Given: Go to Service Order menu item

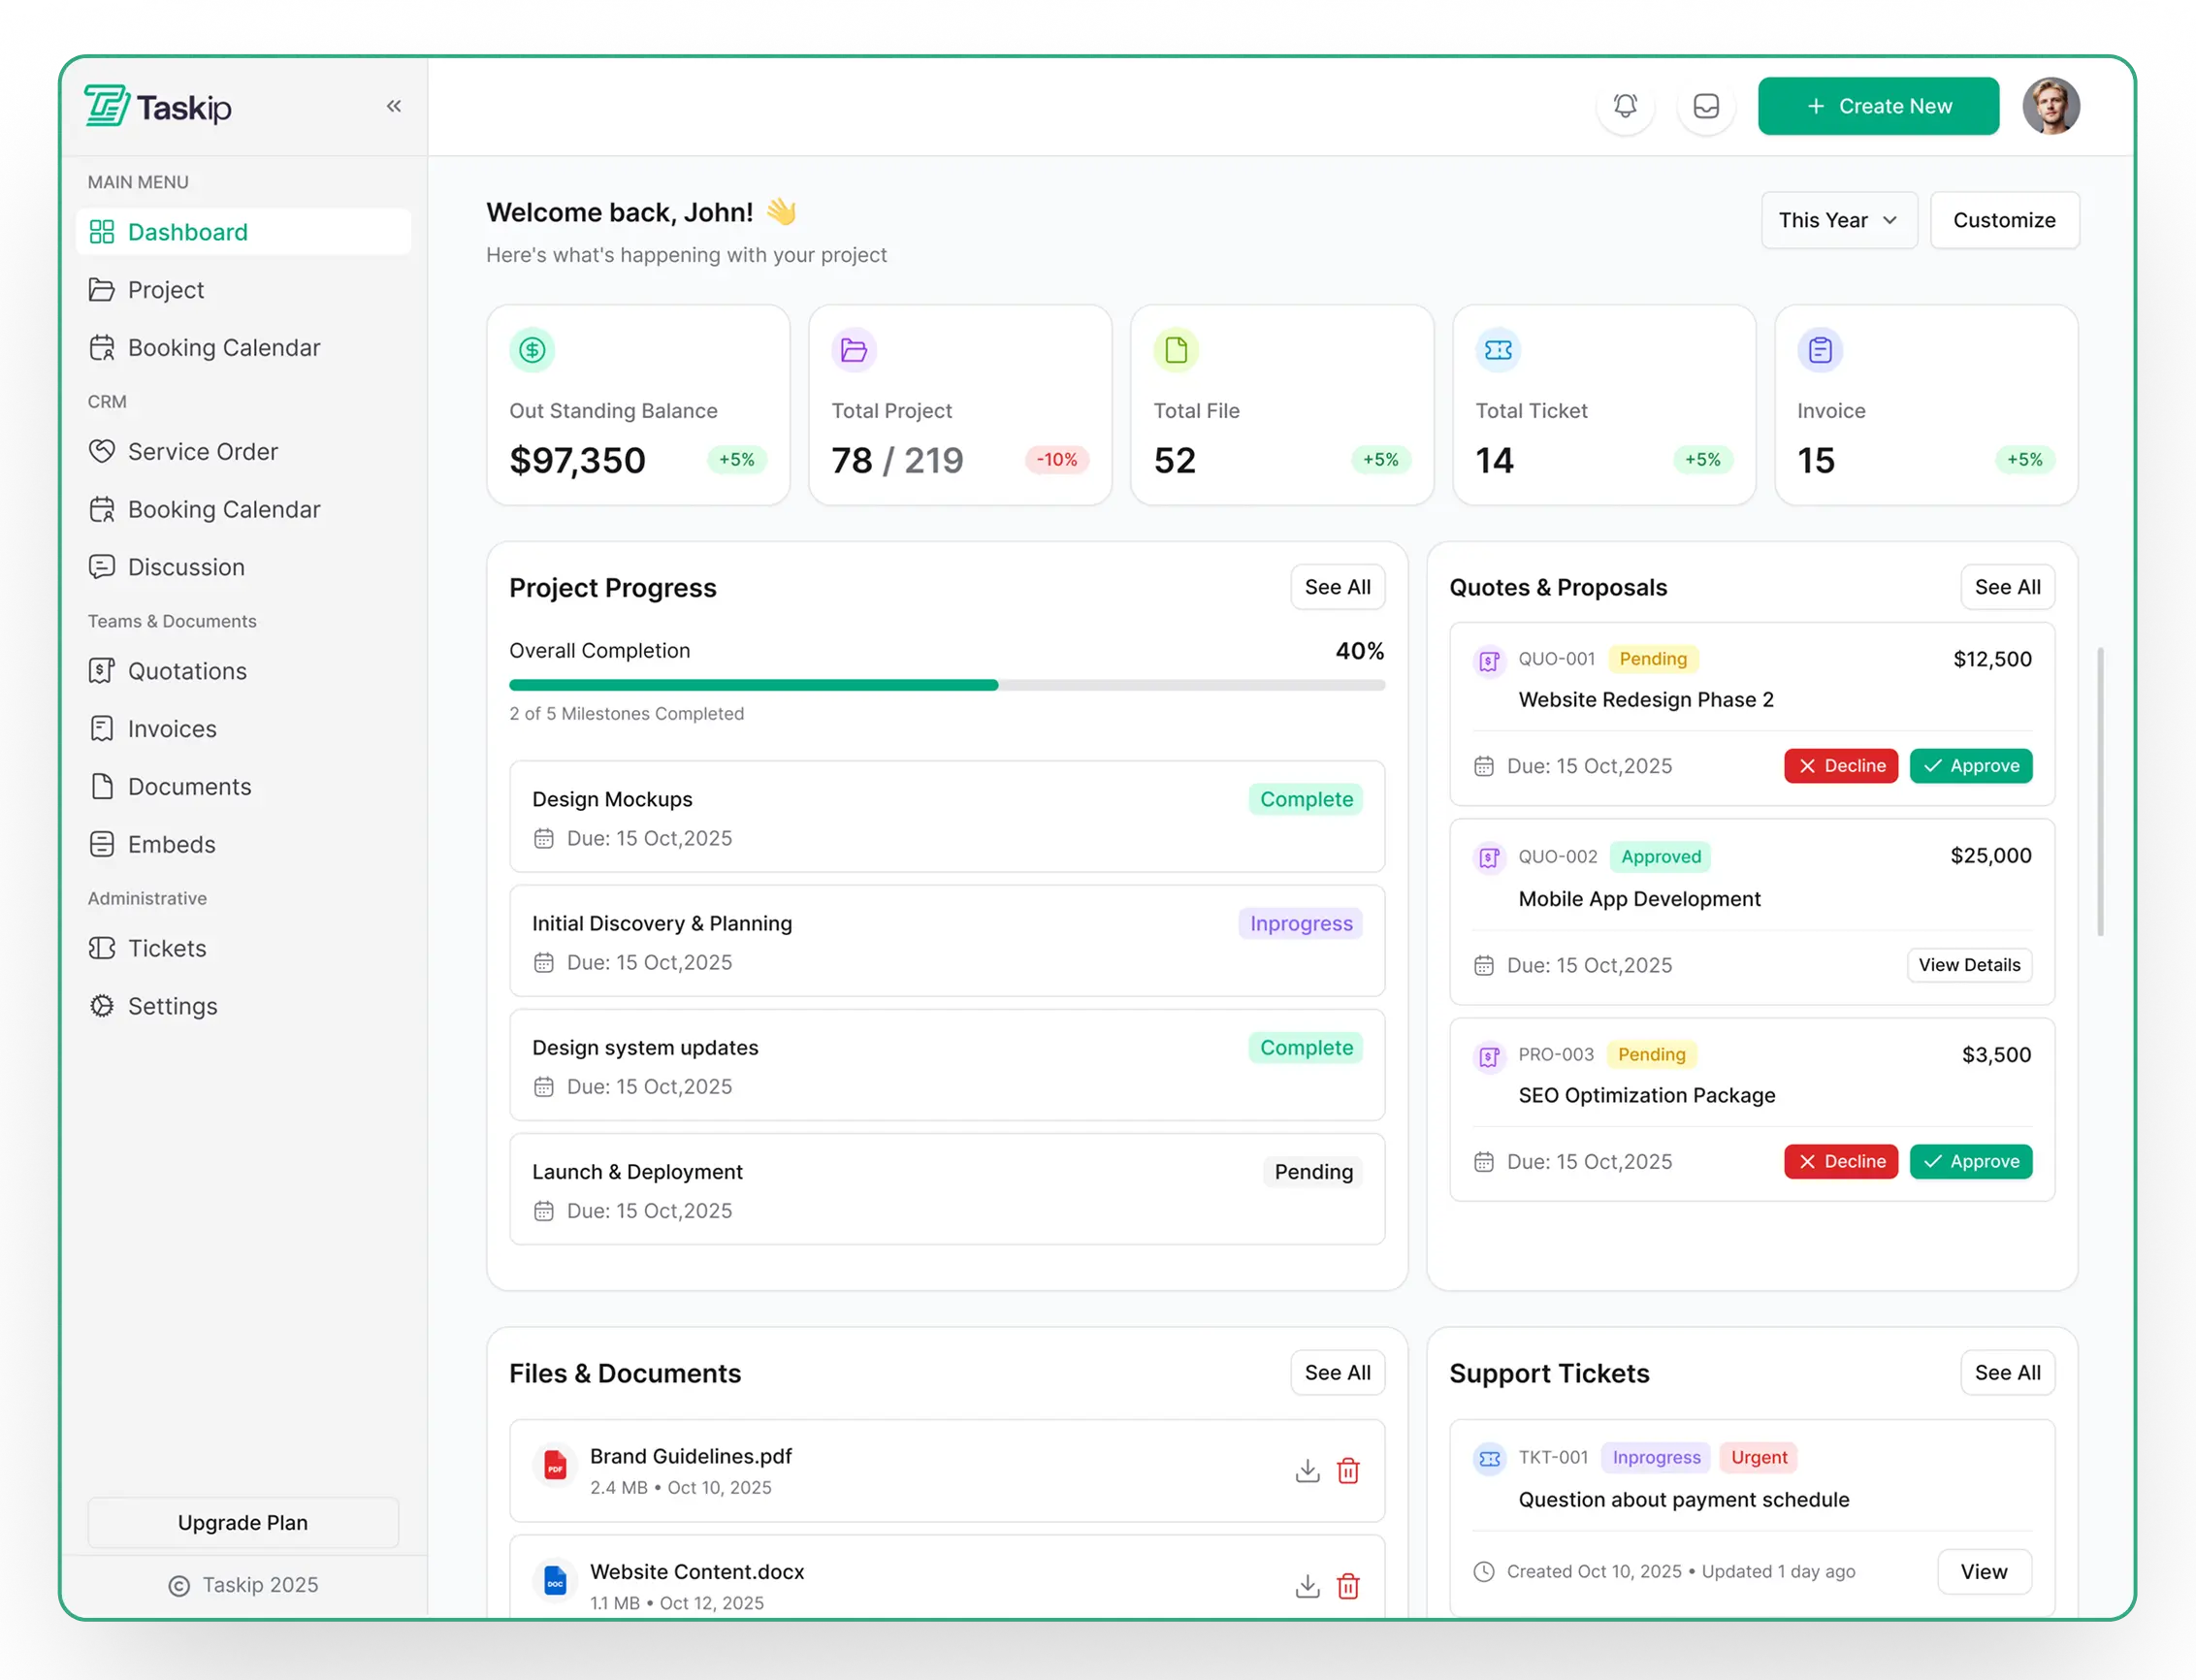Looking at the screenshot, I should tap(202, 452).
